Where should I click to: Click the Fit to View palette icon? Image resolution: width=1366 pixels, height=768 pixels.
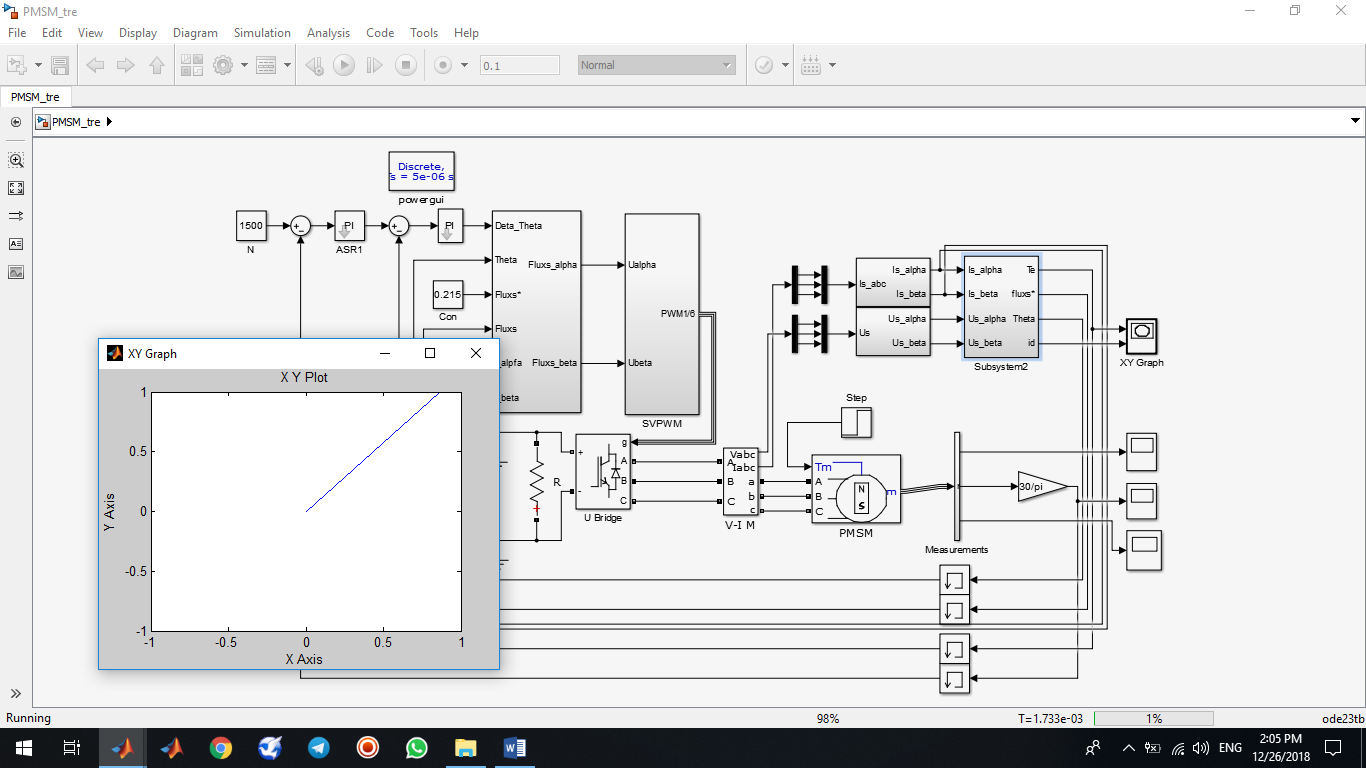point(16,188)
